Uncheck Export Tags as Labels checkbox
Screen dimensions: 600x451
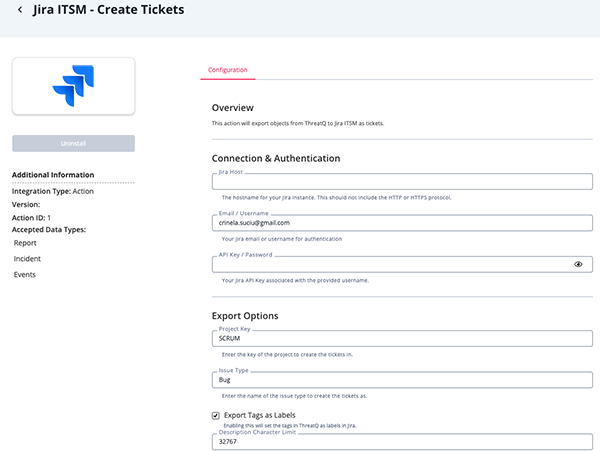coord(216,415)
